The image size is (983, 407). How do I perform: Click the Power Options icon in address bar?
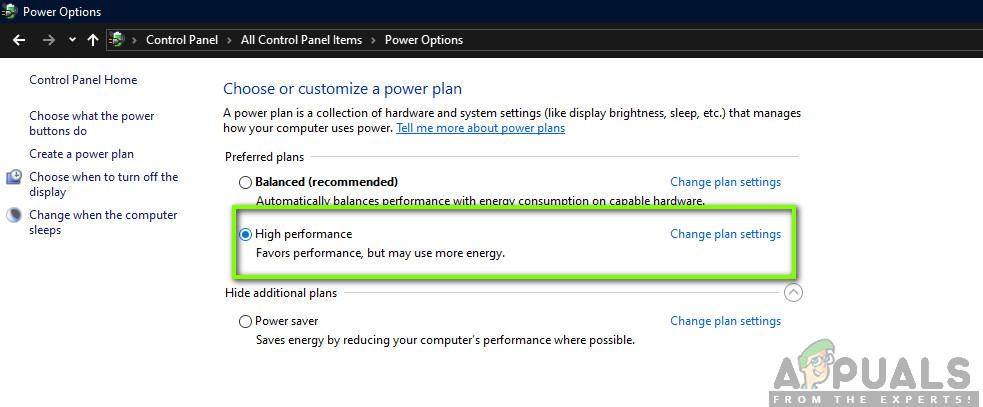pyautogui.click(x=117, y=40)
